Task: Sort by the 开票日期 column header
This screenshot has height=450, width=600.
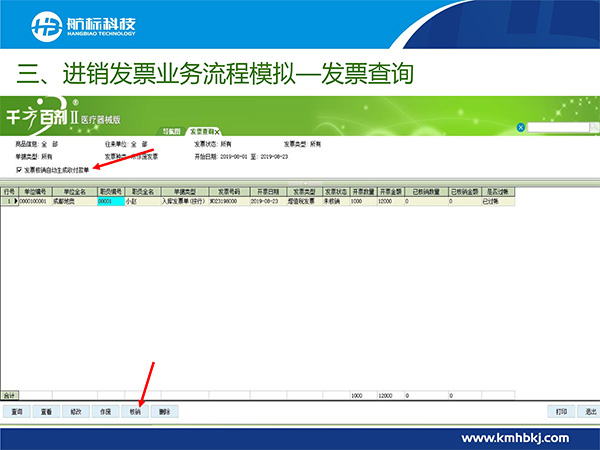Action: (x=268, y=192)
